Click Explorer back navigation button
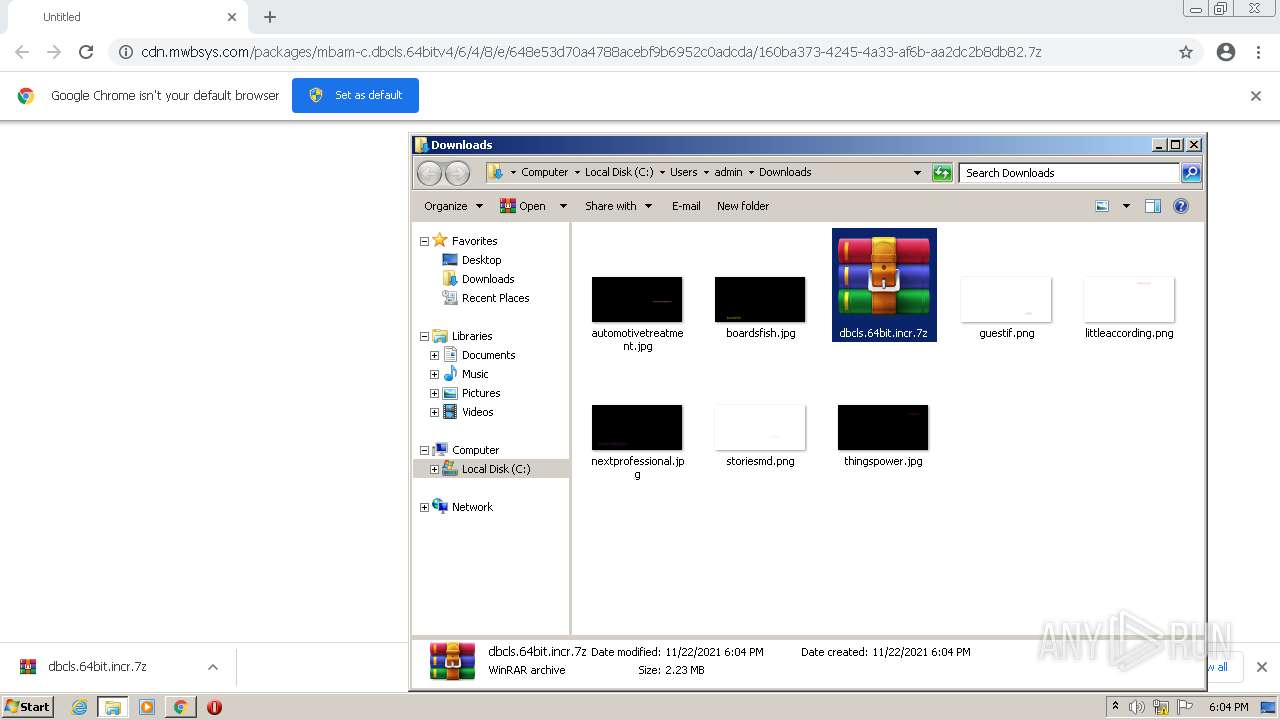 coord(429,172)
